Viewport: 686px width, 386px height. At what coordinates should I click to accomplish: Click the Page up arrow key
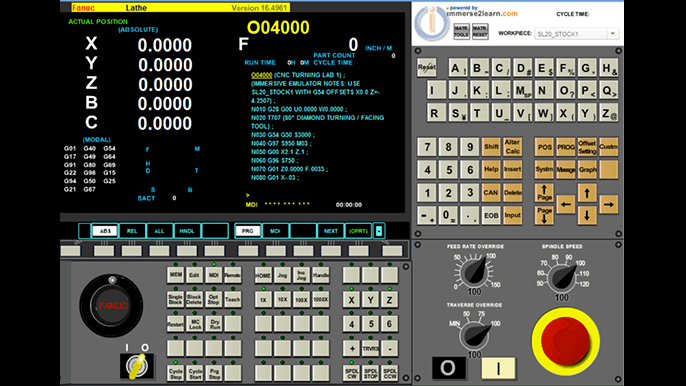(544, 193)
